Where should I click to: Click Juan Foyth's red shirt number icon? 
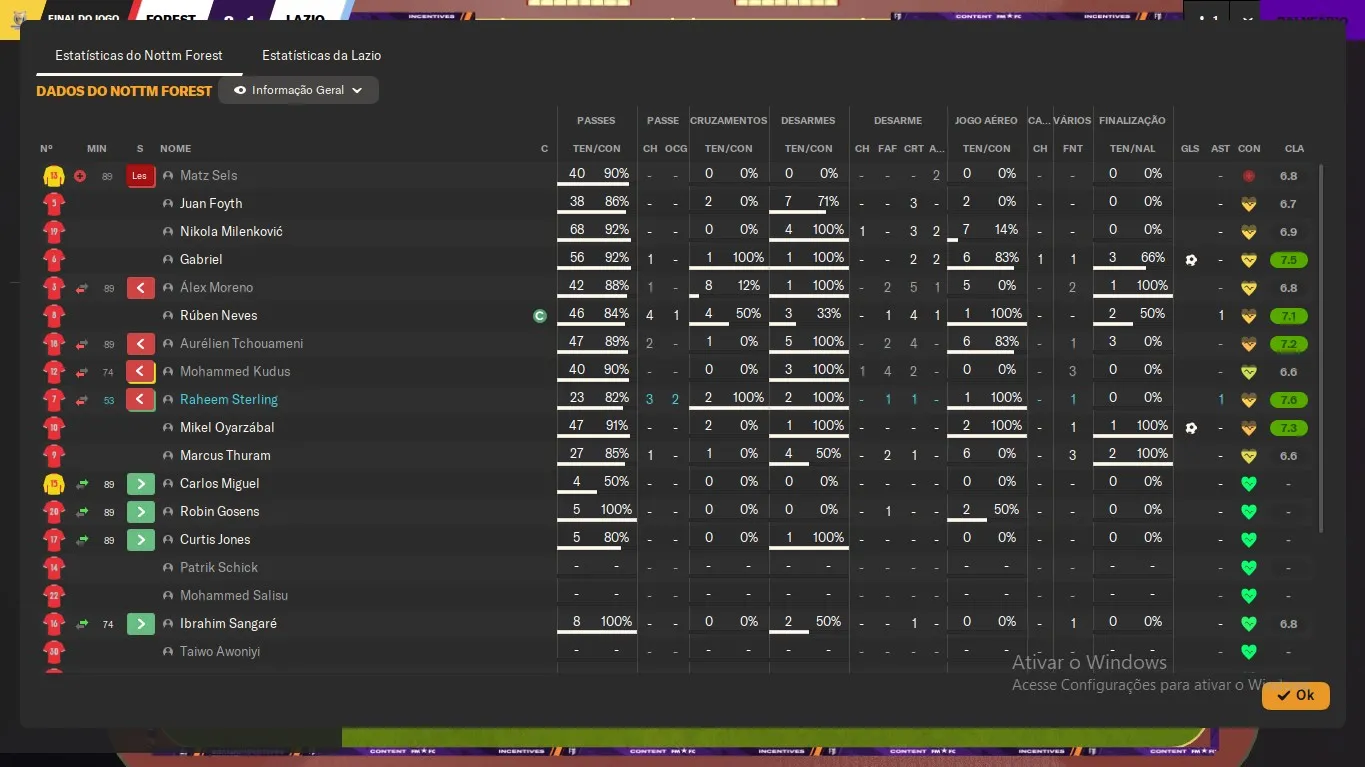click(54, 204)
